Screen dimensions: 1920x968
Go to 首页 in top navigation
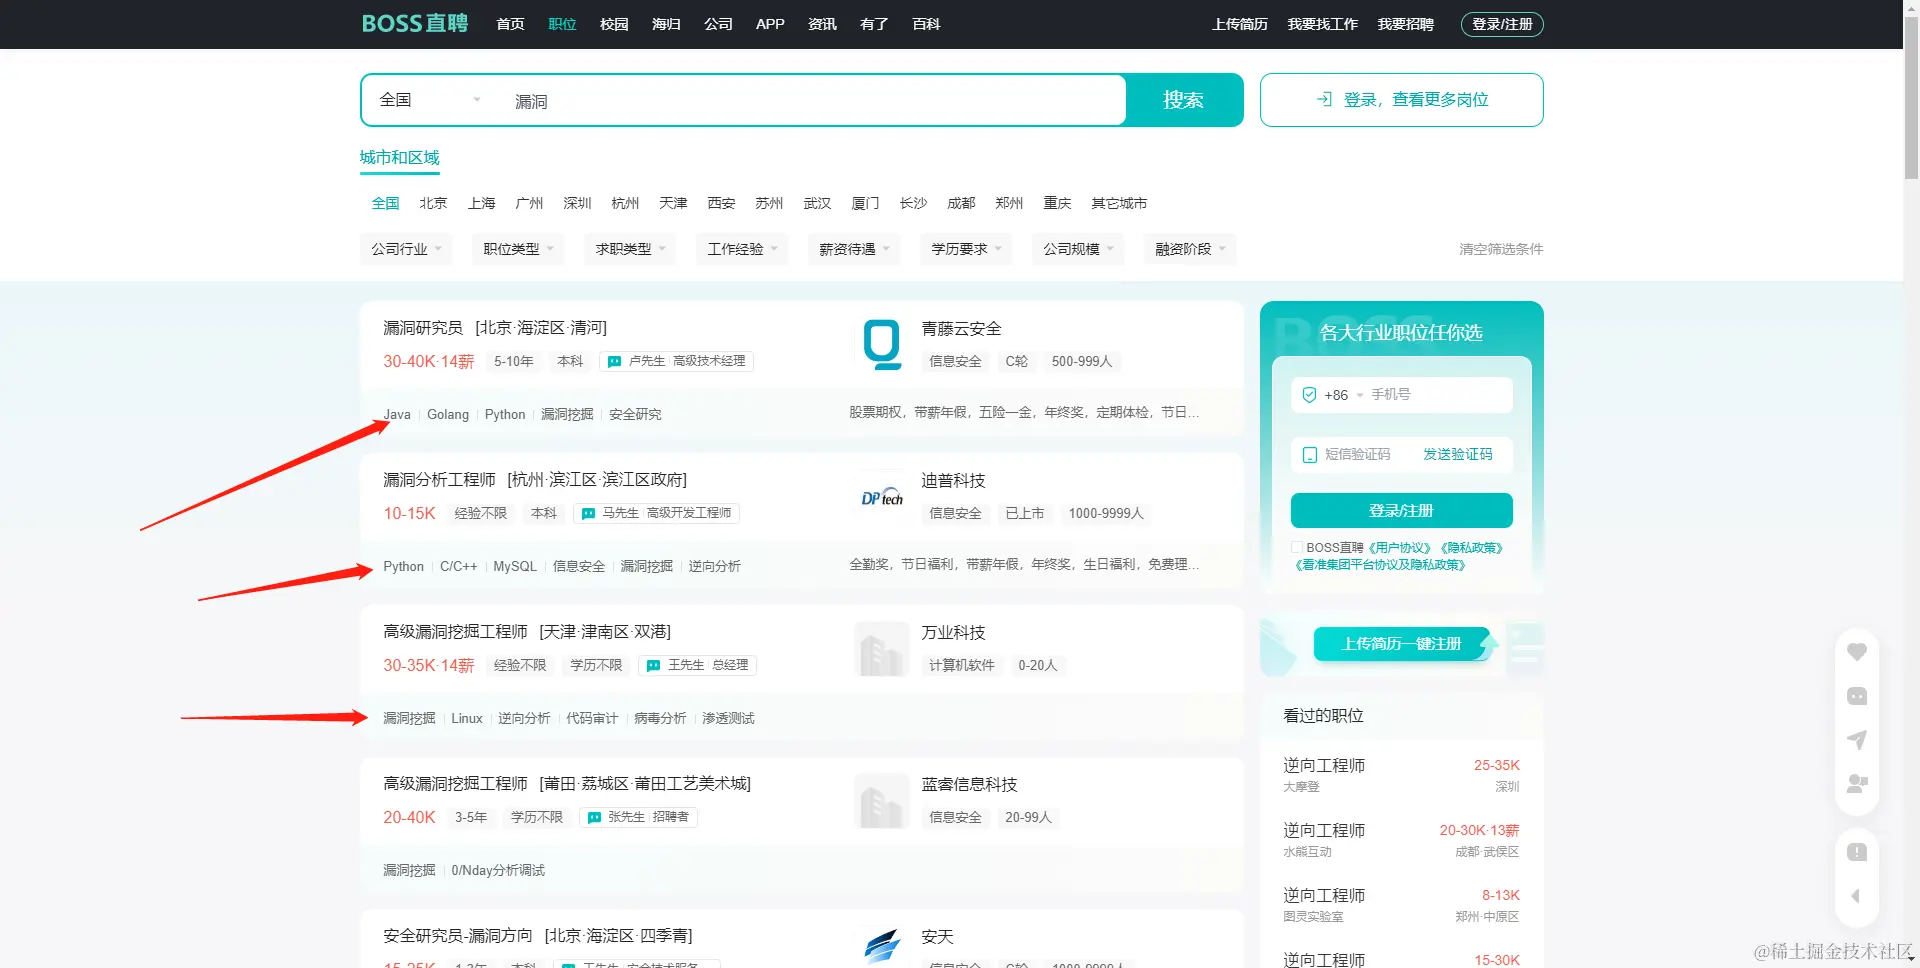[510, 24]
